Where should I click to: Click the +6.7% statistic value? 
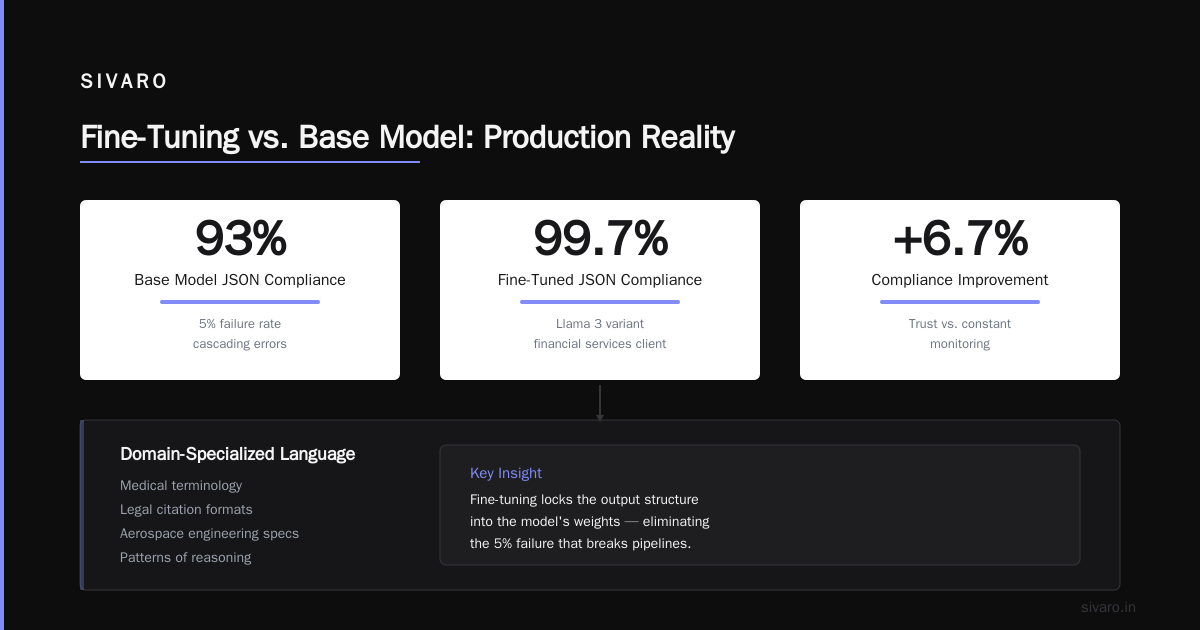tap(960, 238)
